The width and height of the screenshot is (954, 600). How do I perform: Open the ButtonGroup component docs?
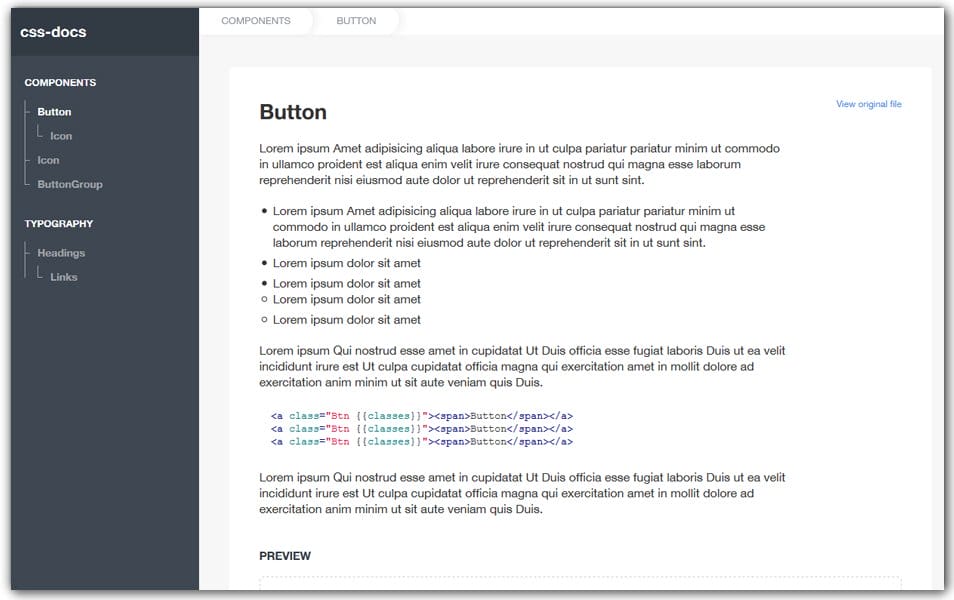(69, 184)
